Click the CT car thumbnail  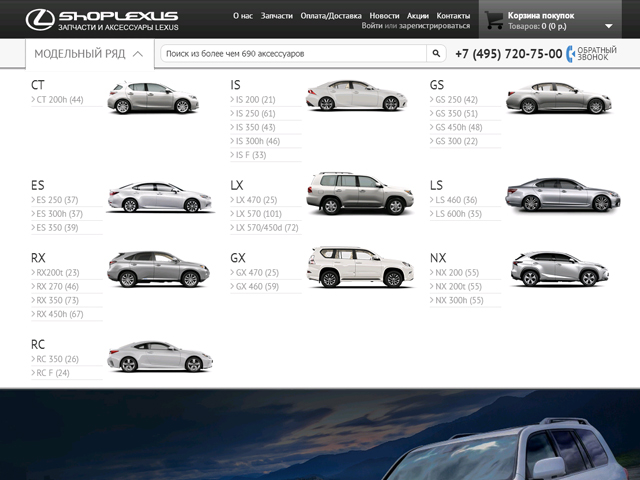click(153, 97)
